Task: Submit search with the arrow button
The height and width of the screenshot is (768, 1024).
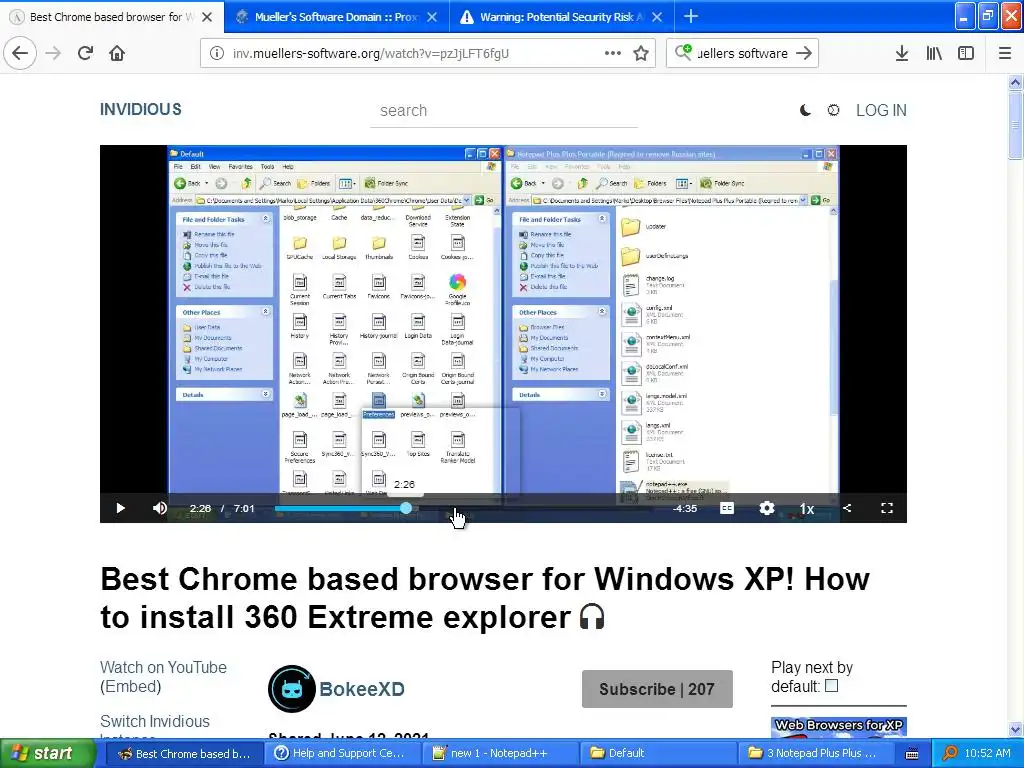Action: coord(804,54)
